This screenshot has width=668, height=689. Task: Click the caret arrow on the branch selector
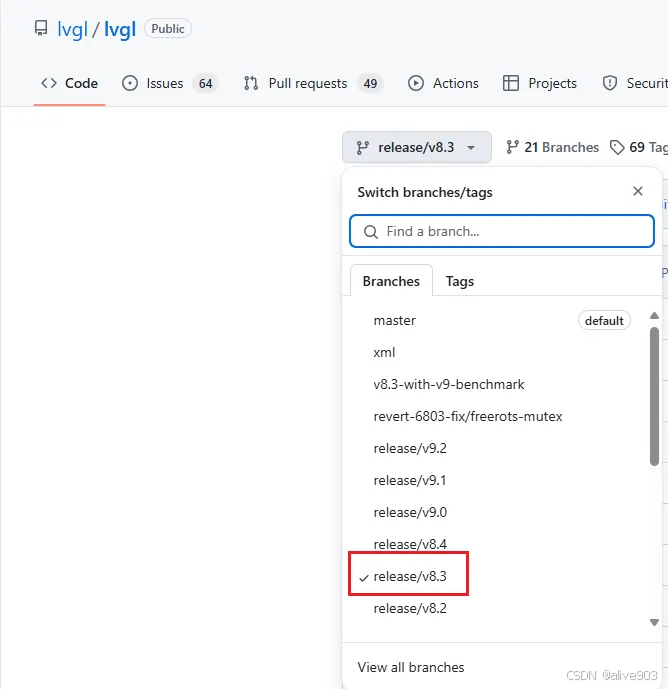(x=471, y=148)
